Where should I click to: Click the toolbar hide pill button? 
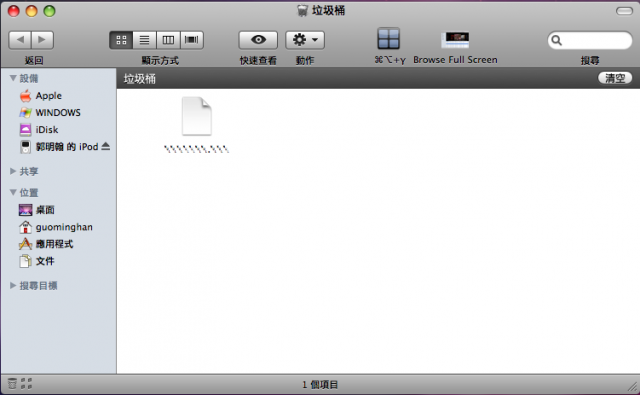click(x=624, y=11)
